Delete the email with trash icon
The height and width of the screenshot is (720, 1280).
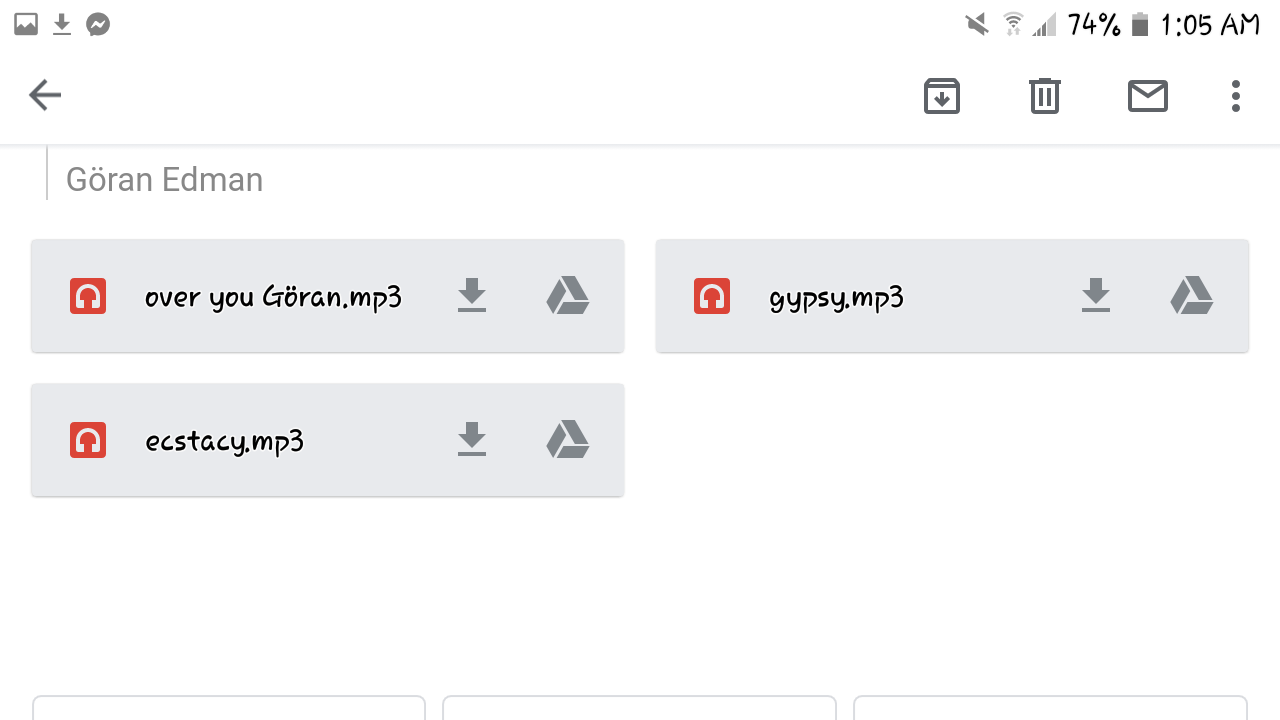pyautogui.click(x=1044, y=96)
